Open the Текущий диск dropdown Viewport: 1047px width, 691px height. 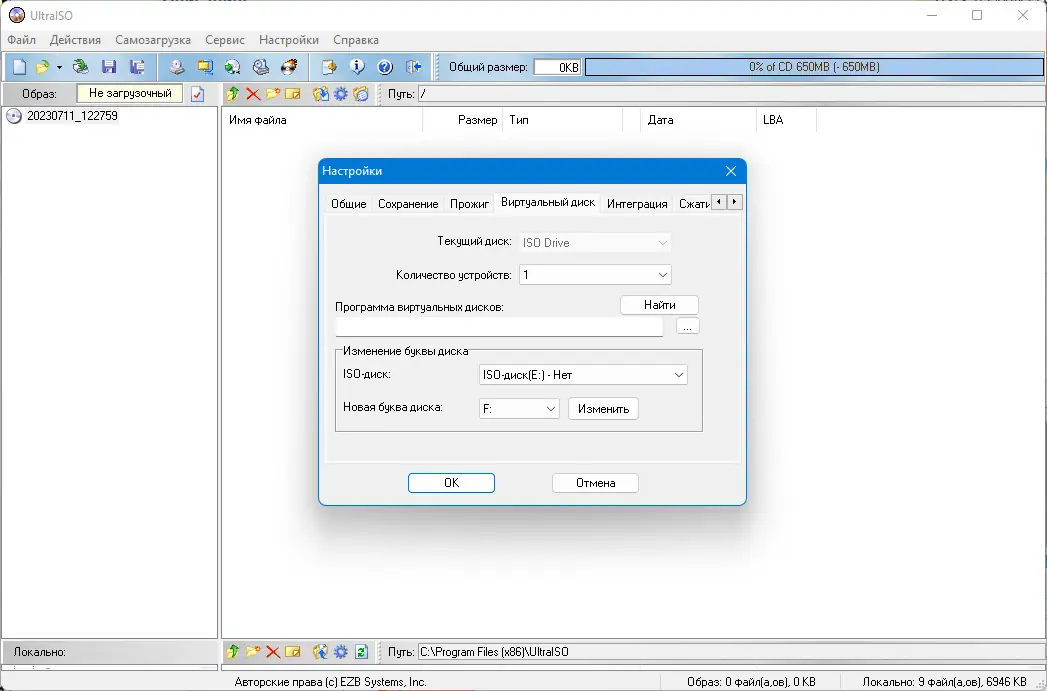(x=595, y=243)
